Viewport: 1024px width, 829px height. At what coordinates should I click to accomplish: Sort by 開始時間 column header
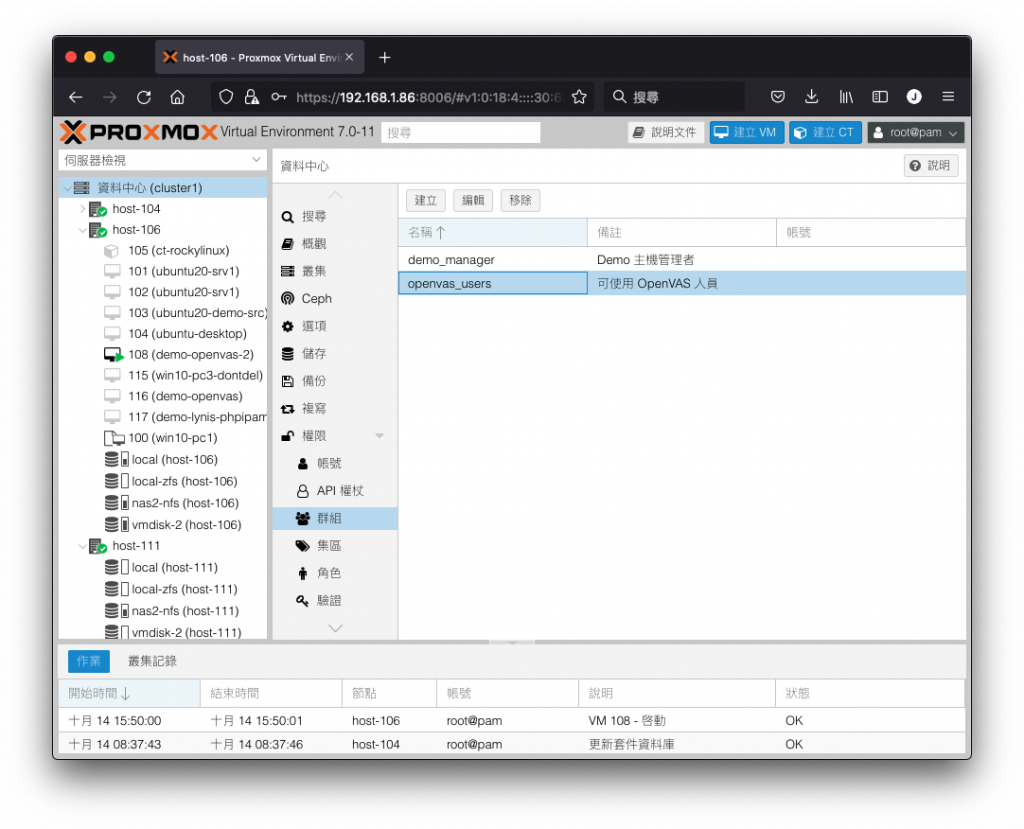pyautogui.click(x=129, y=694)
